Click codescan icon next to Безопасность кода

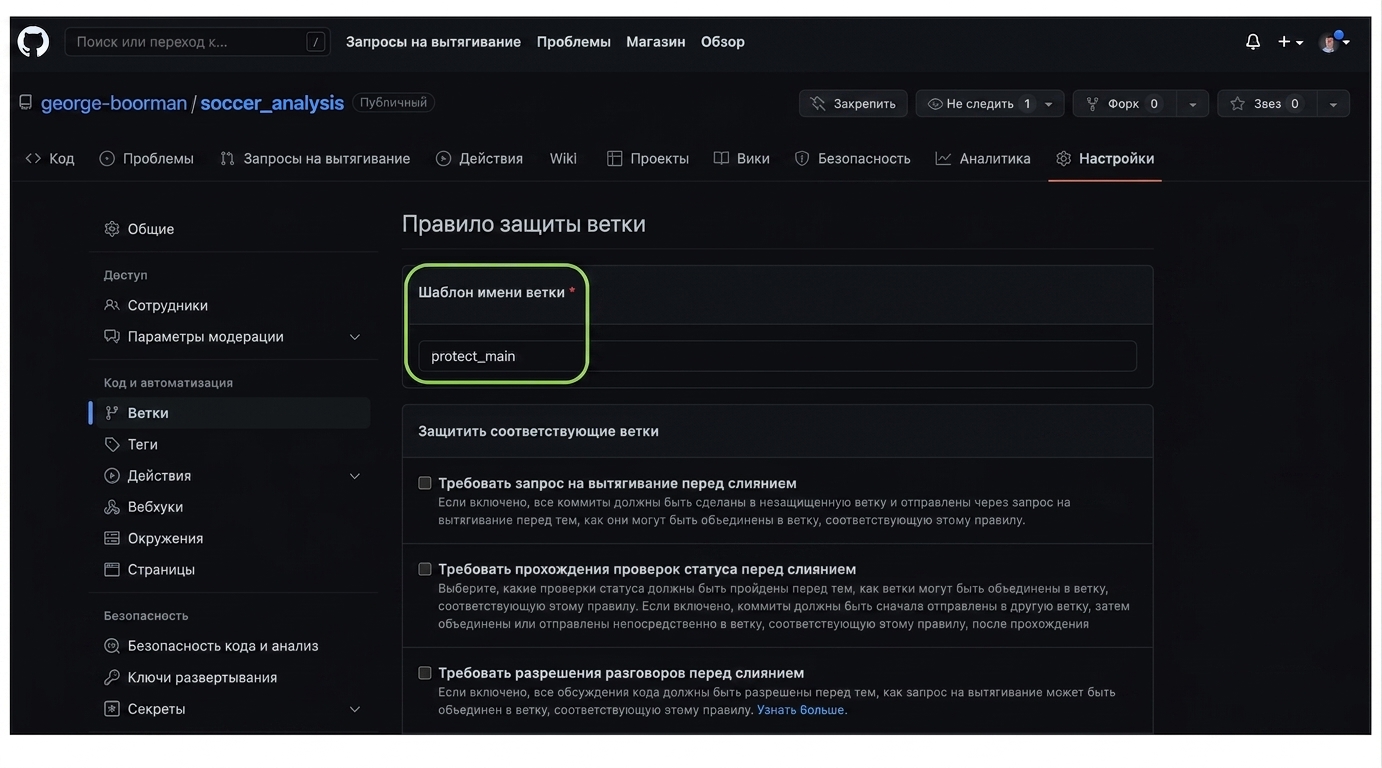112,646
